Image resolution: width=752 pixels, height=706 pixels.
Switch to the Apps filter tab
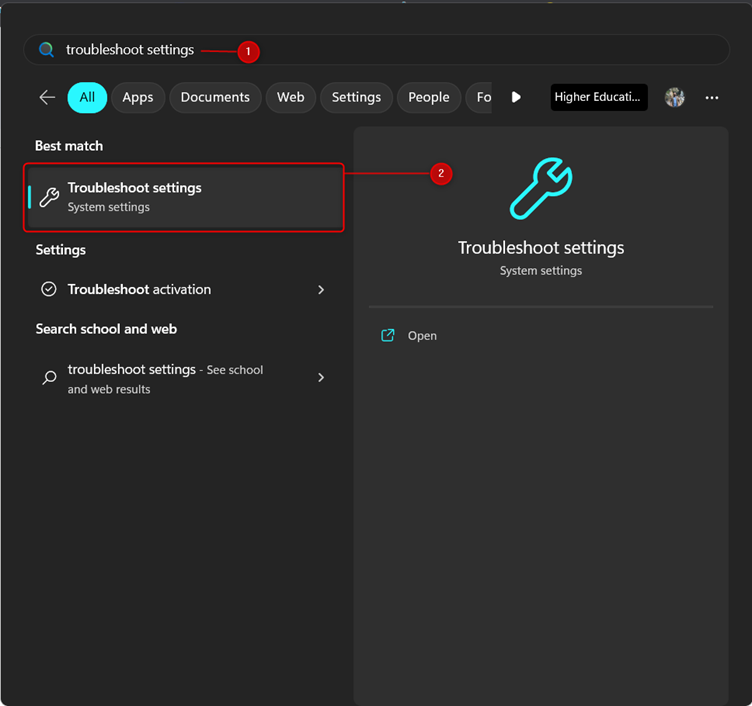tap(138, 97)
